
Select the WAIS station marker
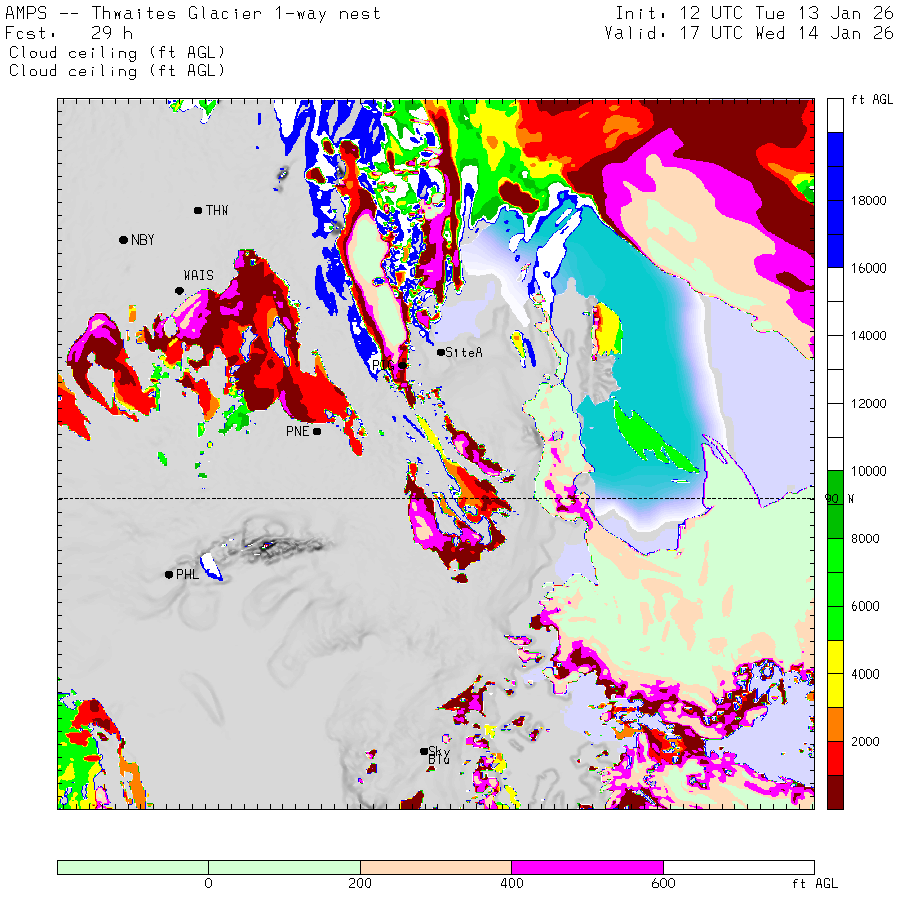click(180, 291)
